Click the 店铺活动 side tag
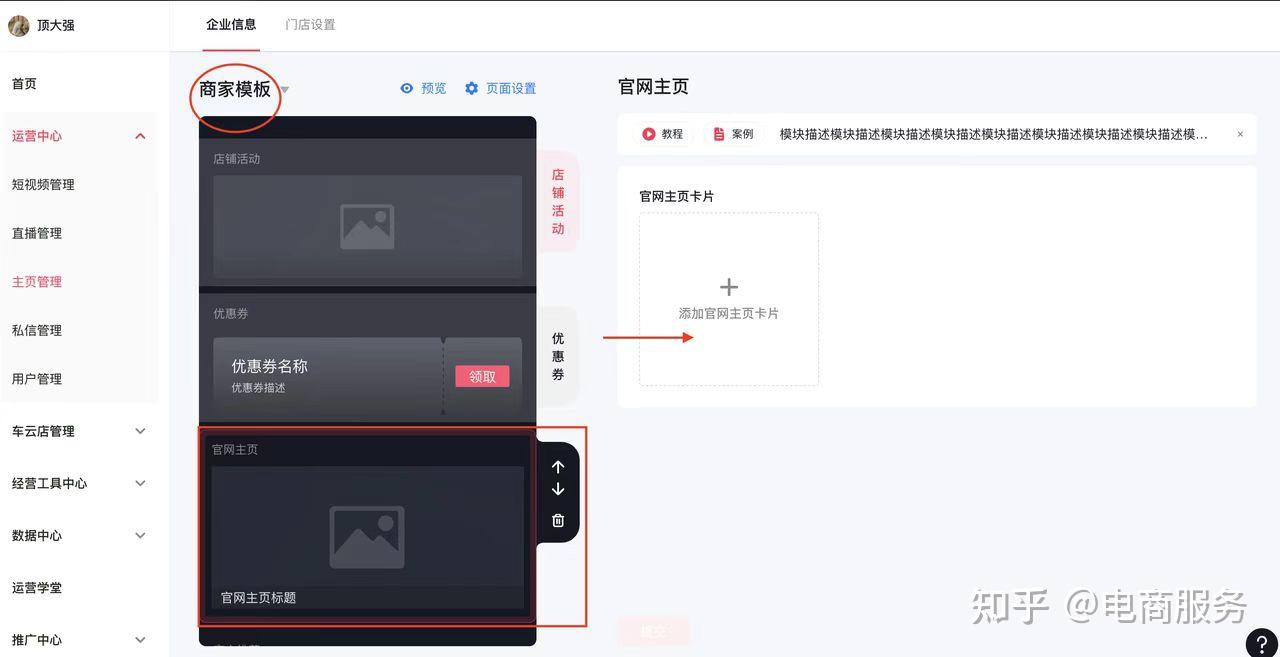This screenshot has height=657, width=1280. pyautogui.click(x=558, y=202)
